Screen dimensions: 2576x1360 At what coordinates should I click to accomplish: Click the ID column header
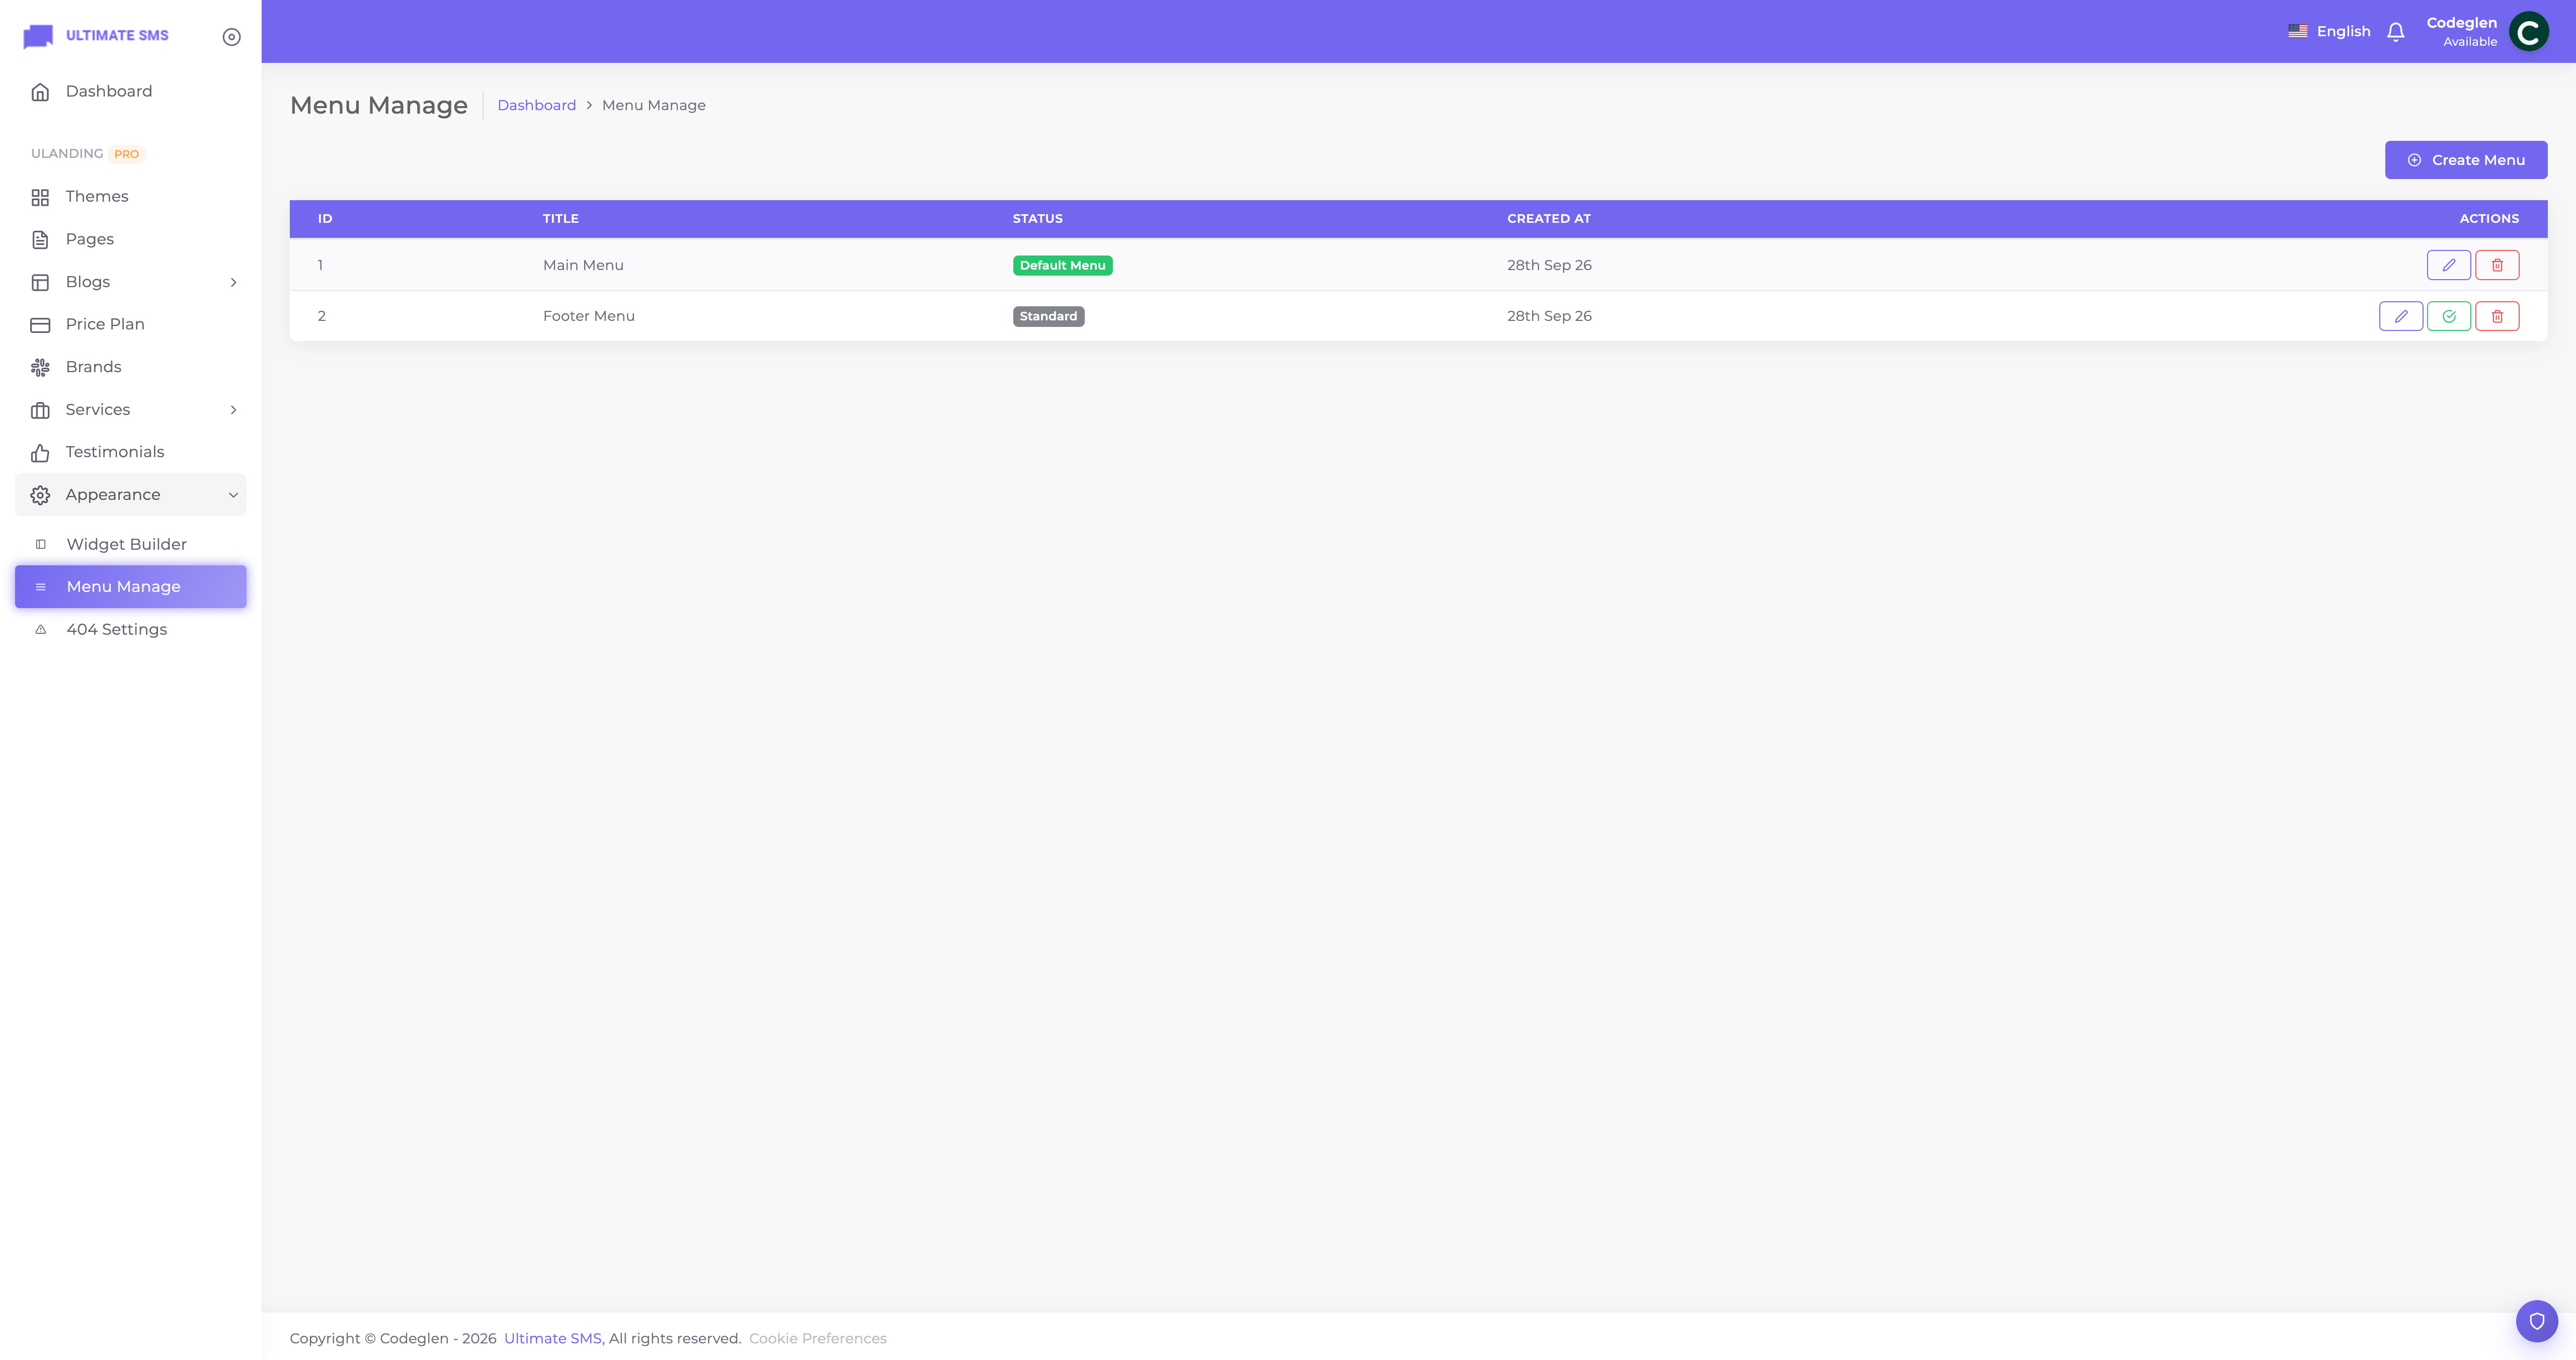[324, 218]
